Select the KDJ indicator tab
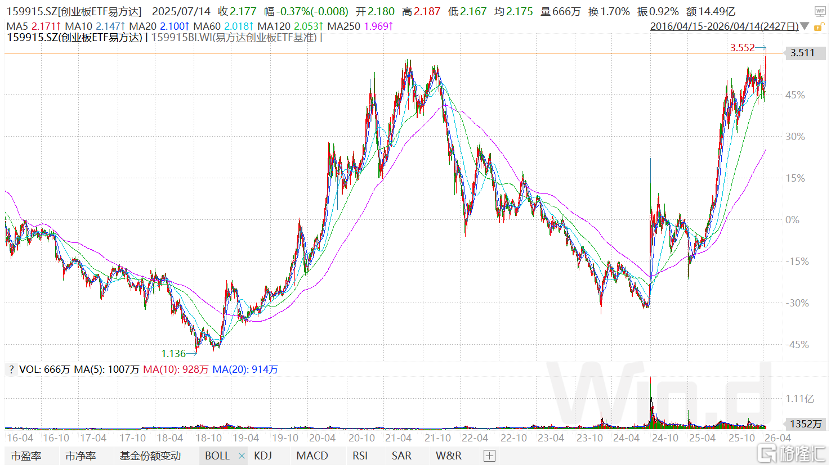This screenshot has height=470, width=832. tap(263, 456)
